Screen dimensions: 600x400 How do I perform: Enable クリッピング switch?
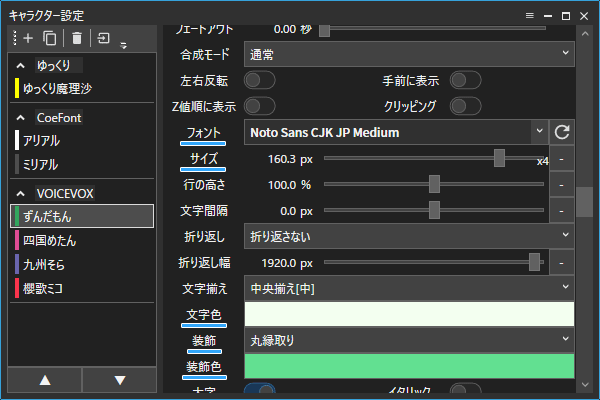click(x=465, y=106)
